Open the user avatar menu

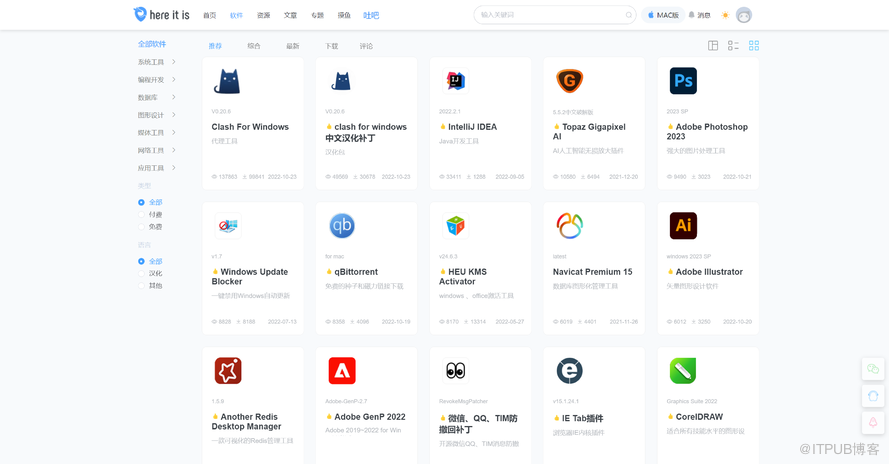(744, 15)
